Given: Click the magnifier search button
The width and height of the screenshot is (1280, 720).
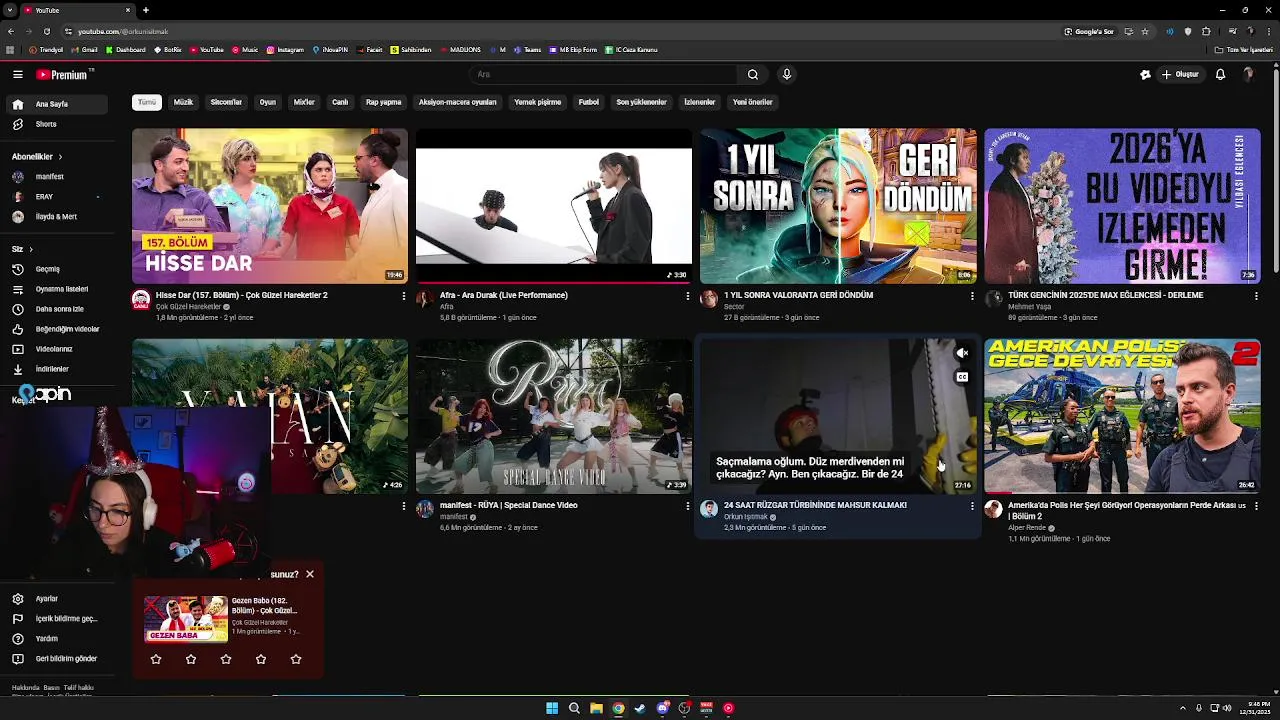Looking at the screenshot, I should tap(753, 74).
